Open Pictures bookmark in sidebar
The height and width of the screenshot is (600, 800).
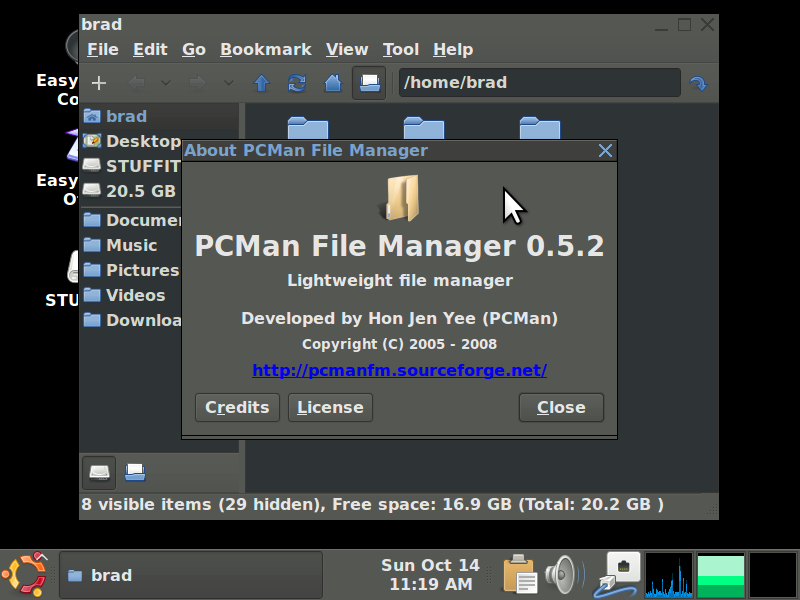(x=132, y=270)
